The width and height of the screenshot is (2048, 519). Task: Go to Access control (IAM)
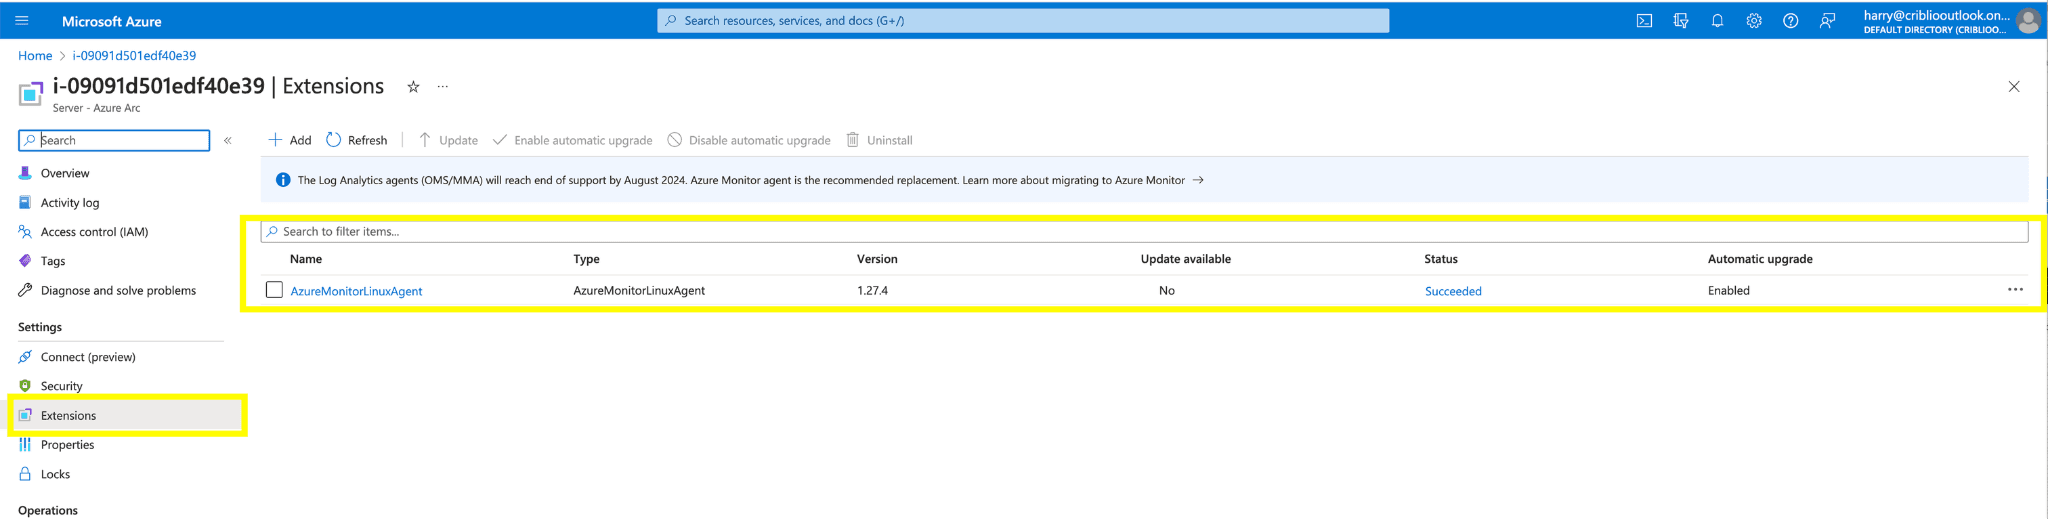[94, 232]
